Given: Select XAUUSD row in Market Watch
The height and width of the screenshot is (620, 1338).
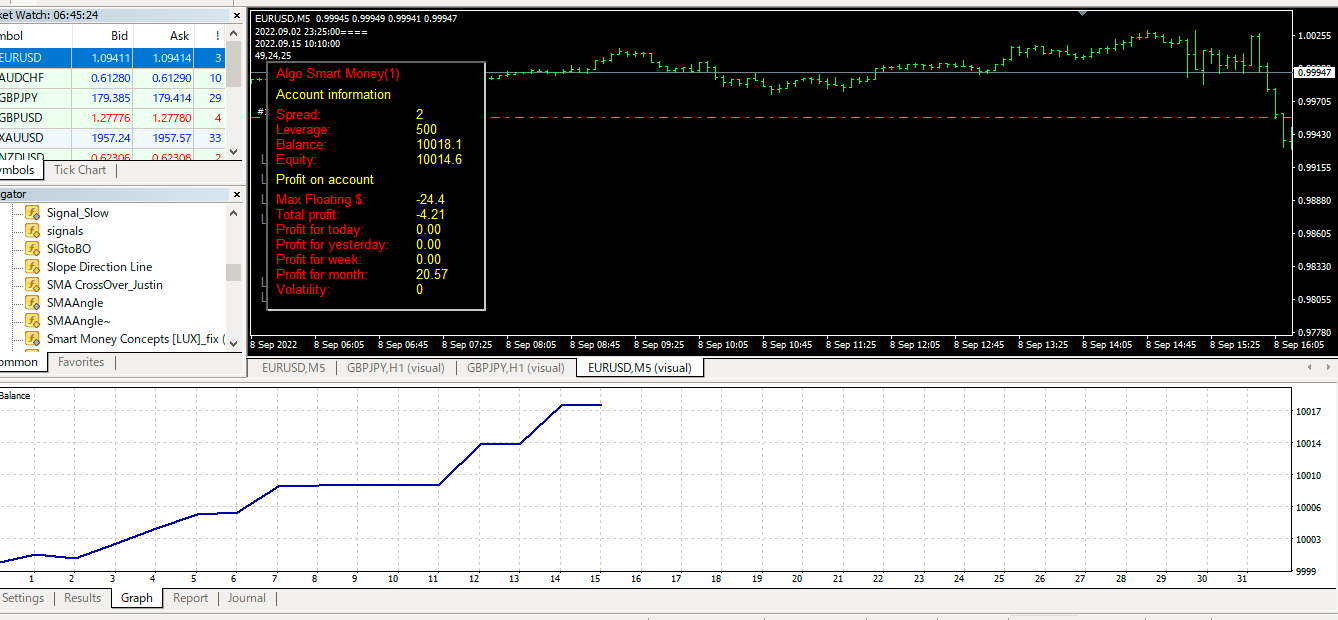Looking at the screenshot, I should pyautogui.click(x=22, y=138).
